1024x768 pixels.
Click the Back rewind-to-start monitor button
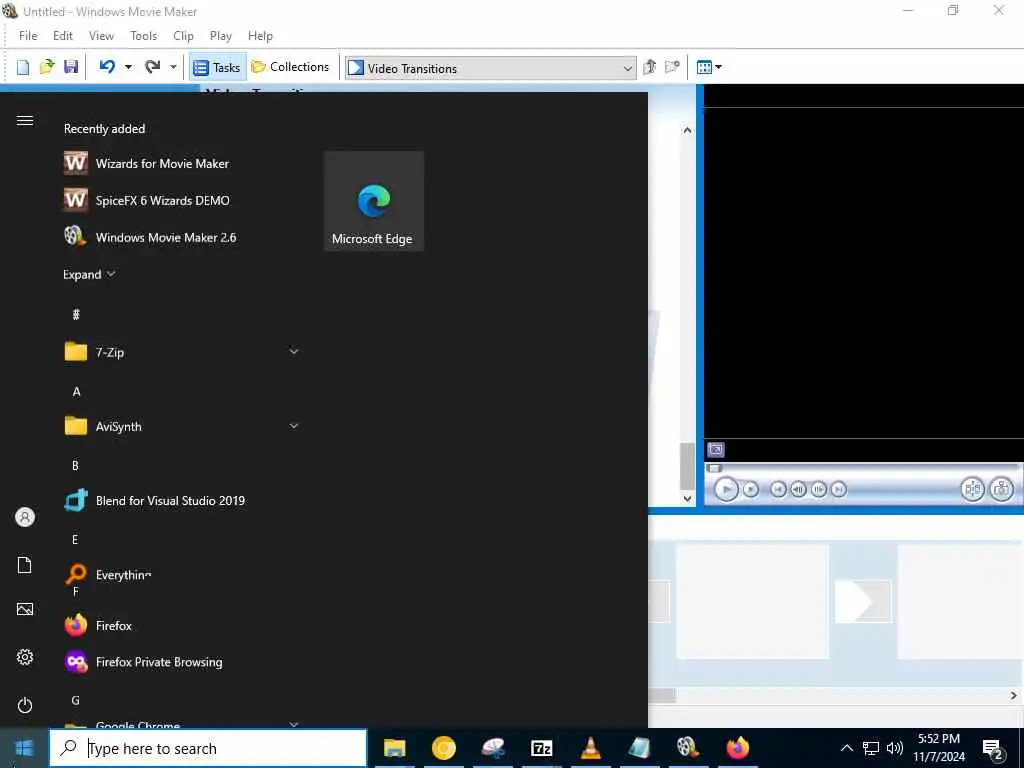click(x=778, y=489)
